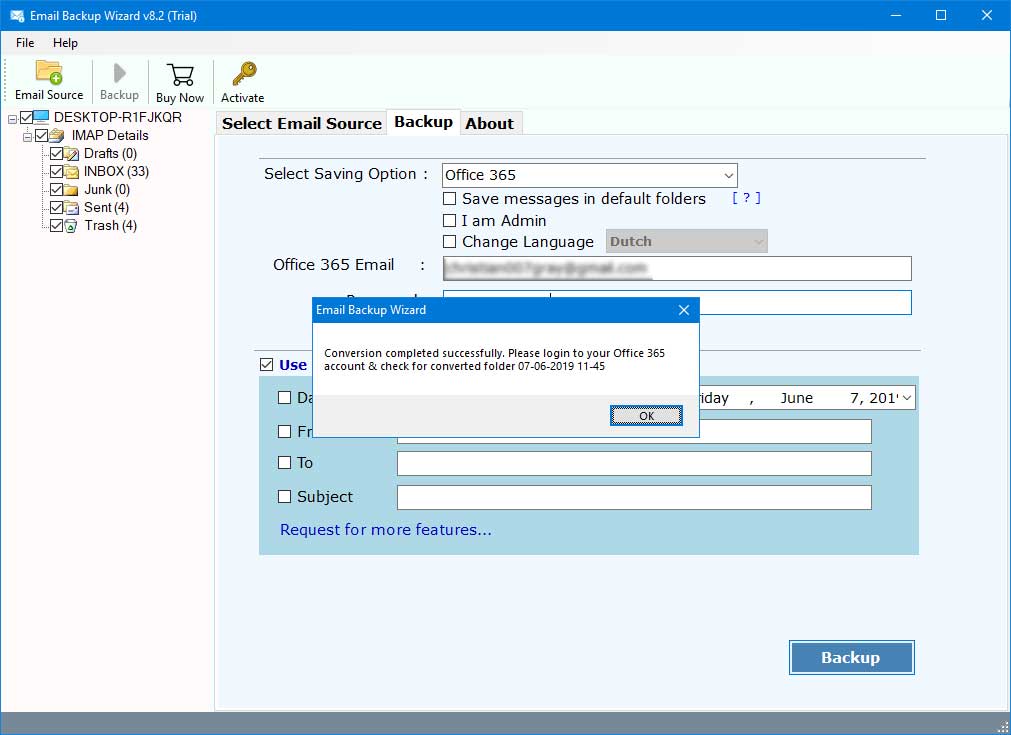Enable Save messages in default folders
The image size is (1011, 735).
tap(449, 199)
